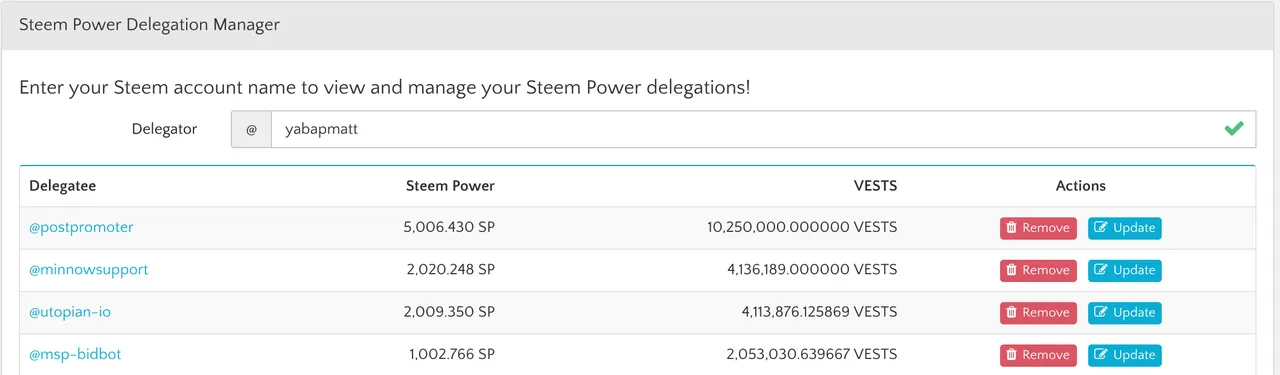The width and height of the screenshot is (1280, 375).
Task: Update the @minnowsupport delegation
Action: (x=1125, y=270)
